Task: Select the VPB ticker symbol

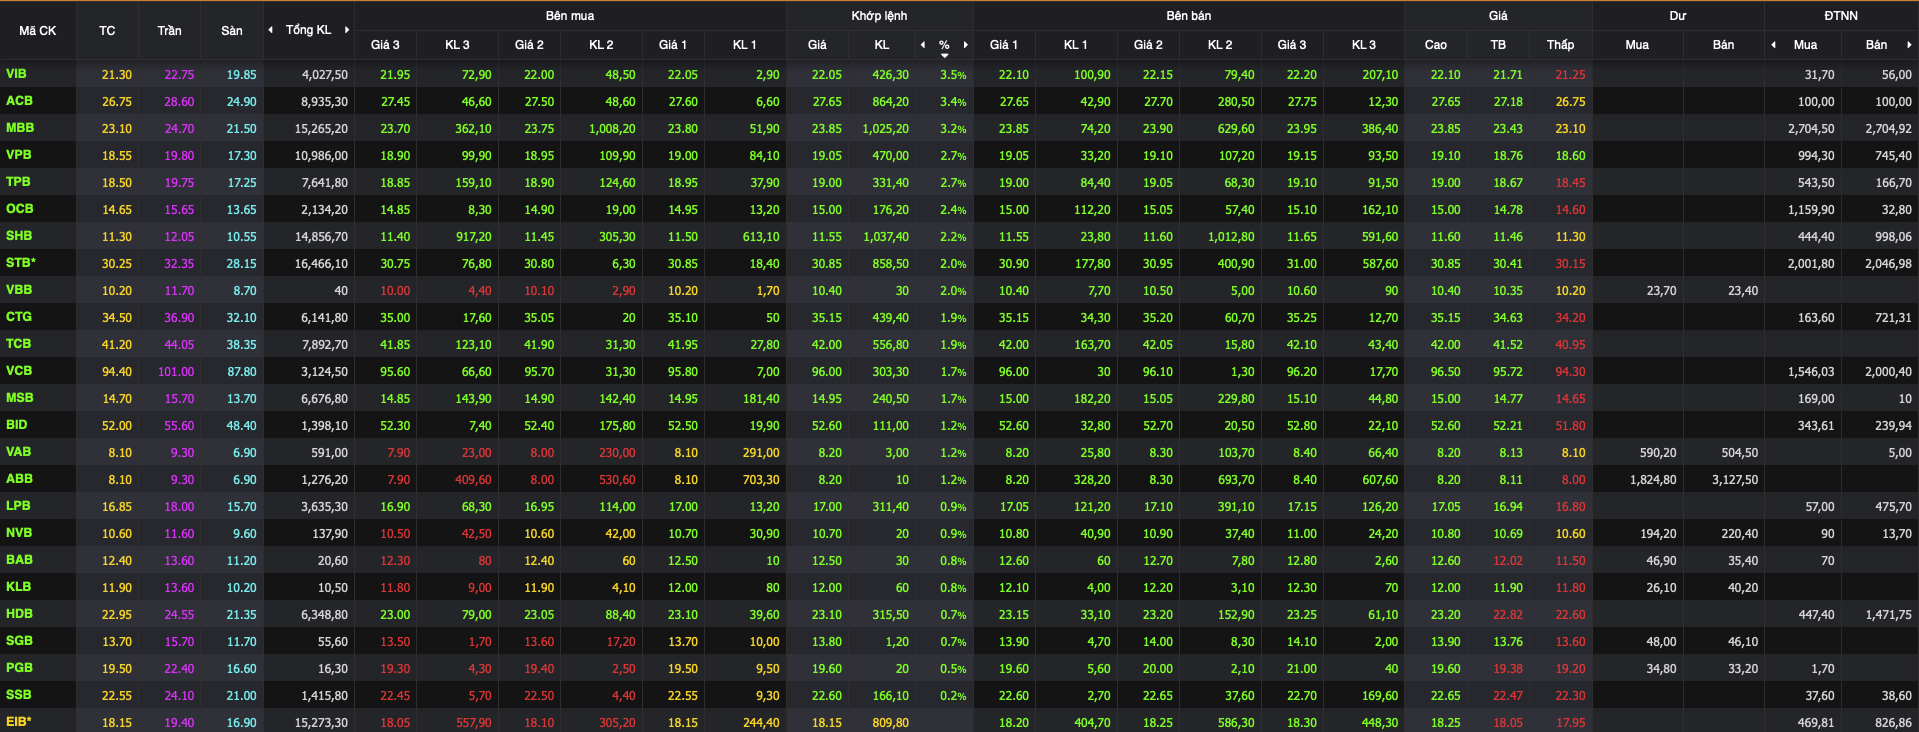Action: pyautogui.click(x=18, y=155)
